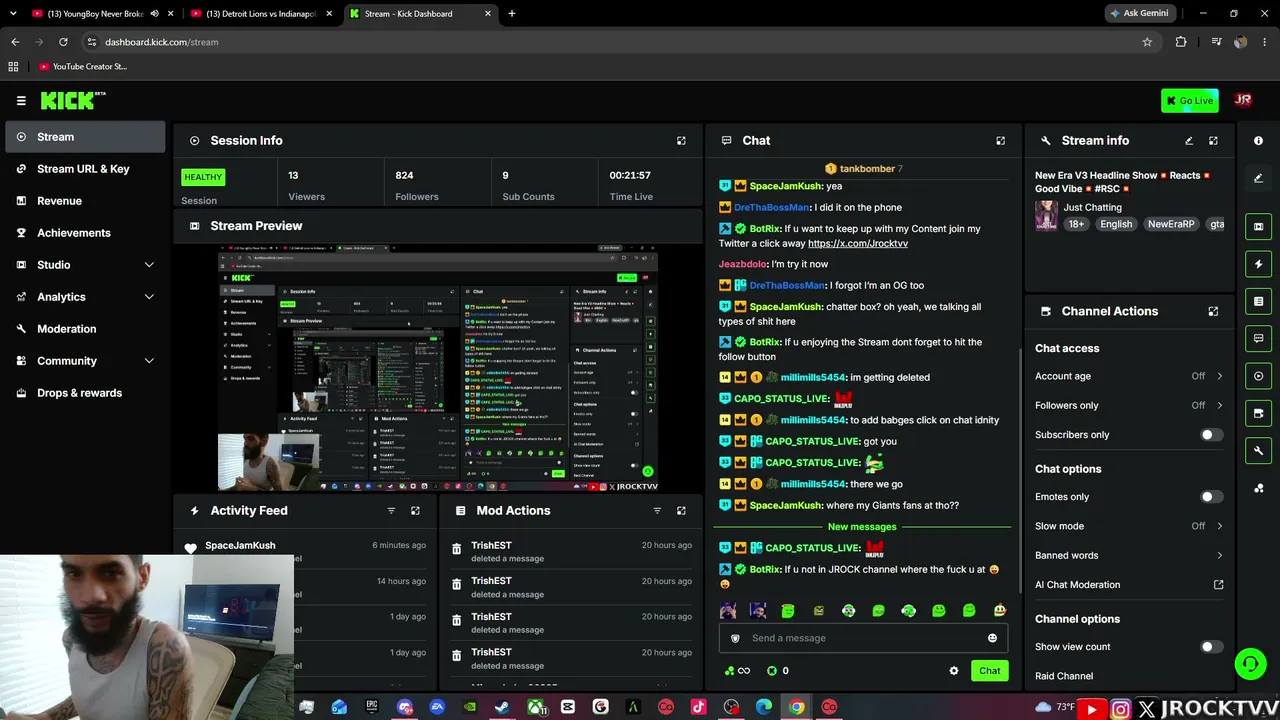The height and width of the screenshot is (720, 1280).
Task: Click the Stream Preview video thumbnail
Action: pyautogui.click(x=438, y=368)
